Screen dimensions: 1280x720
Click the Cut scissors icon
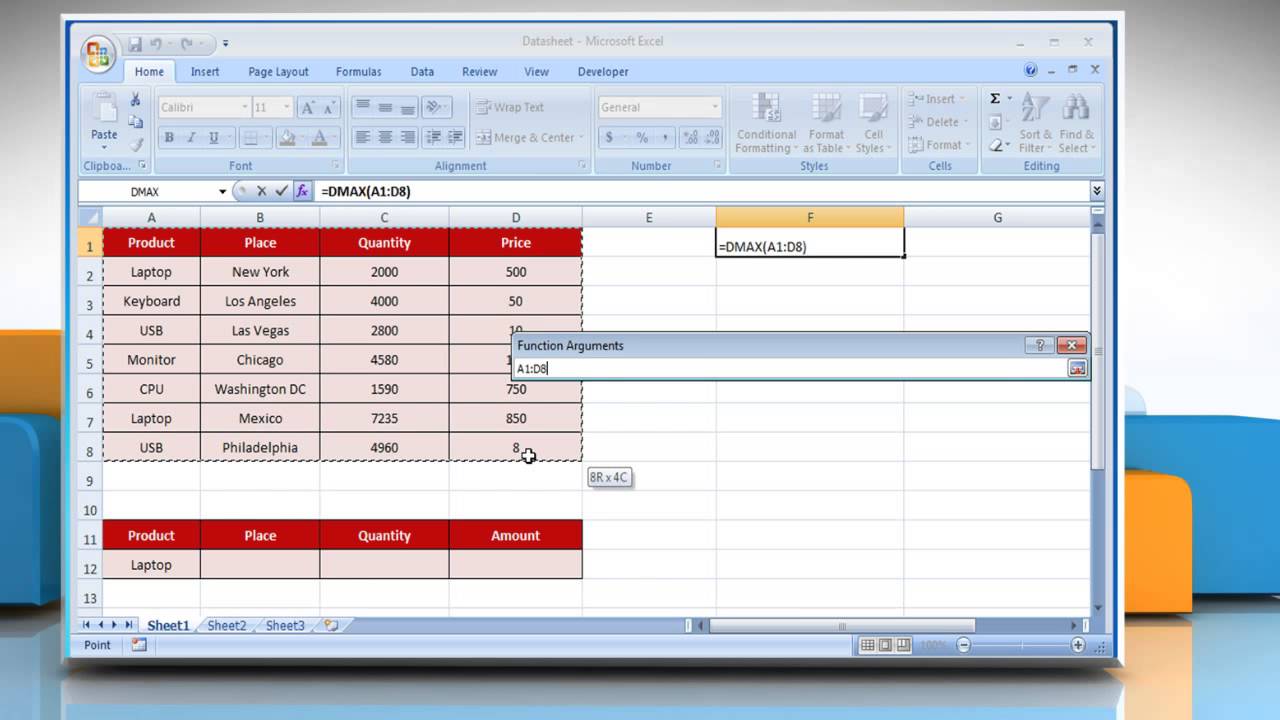[x=135, y=100]
